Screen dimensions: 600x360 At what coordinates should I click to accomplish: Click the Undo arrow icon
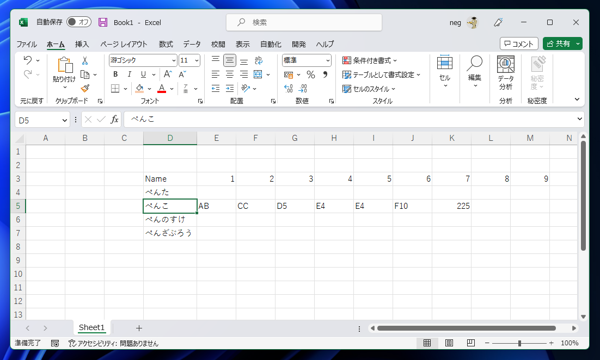point(28,60)
